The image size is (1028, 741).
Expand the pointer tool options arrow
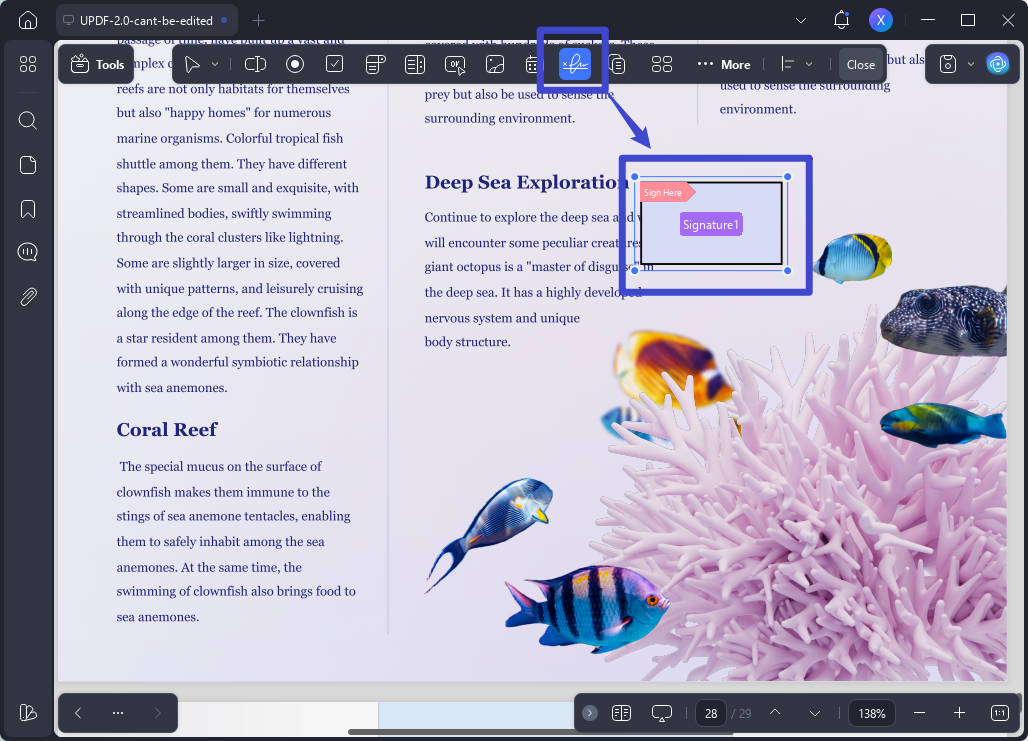214,64
